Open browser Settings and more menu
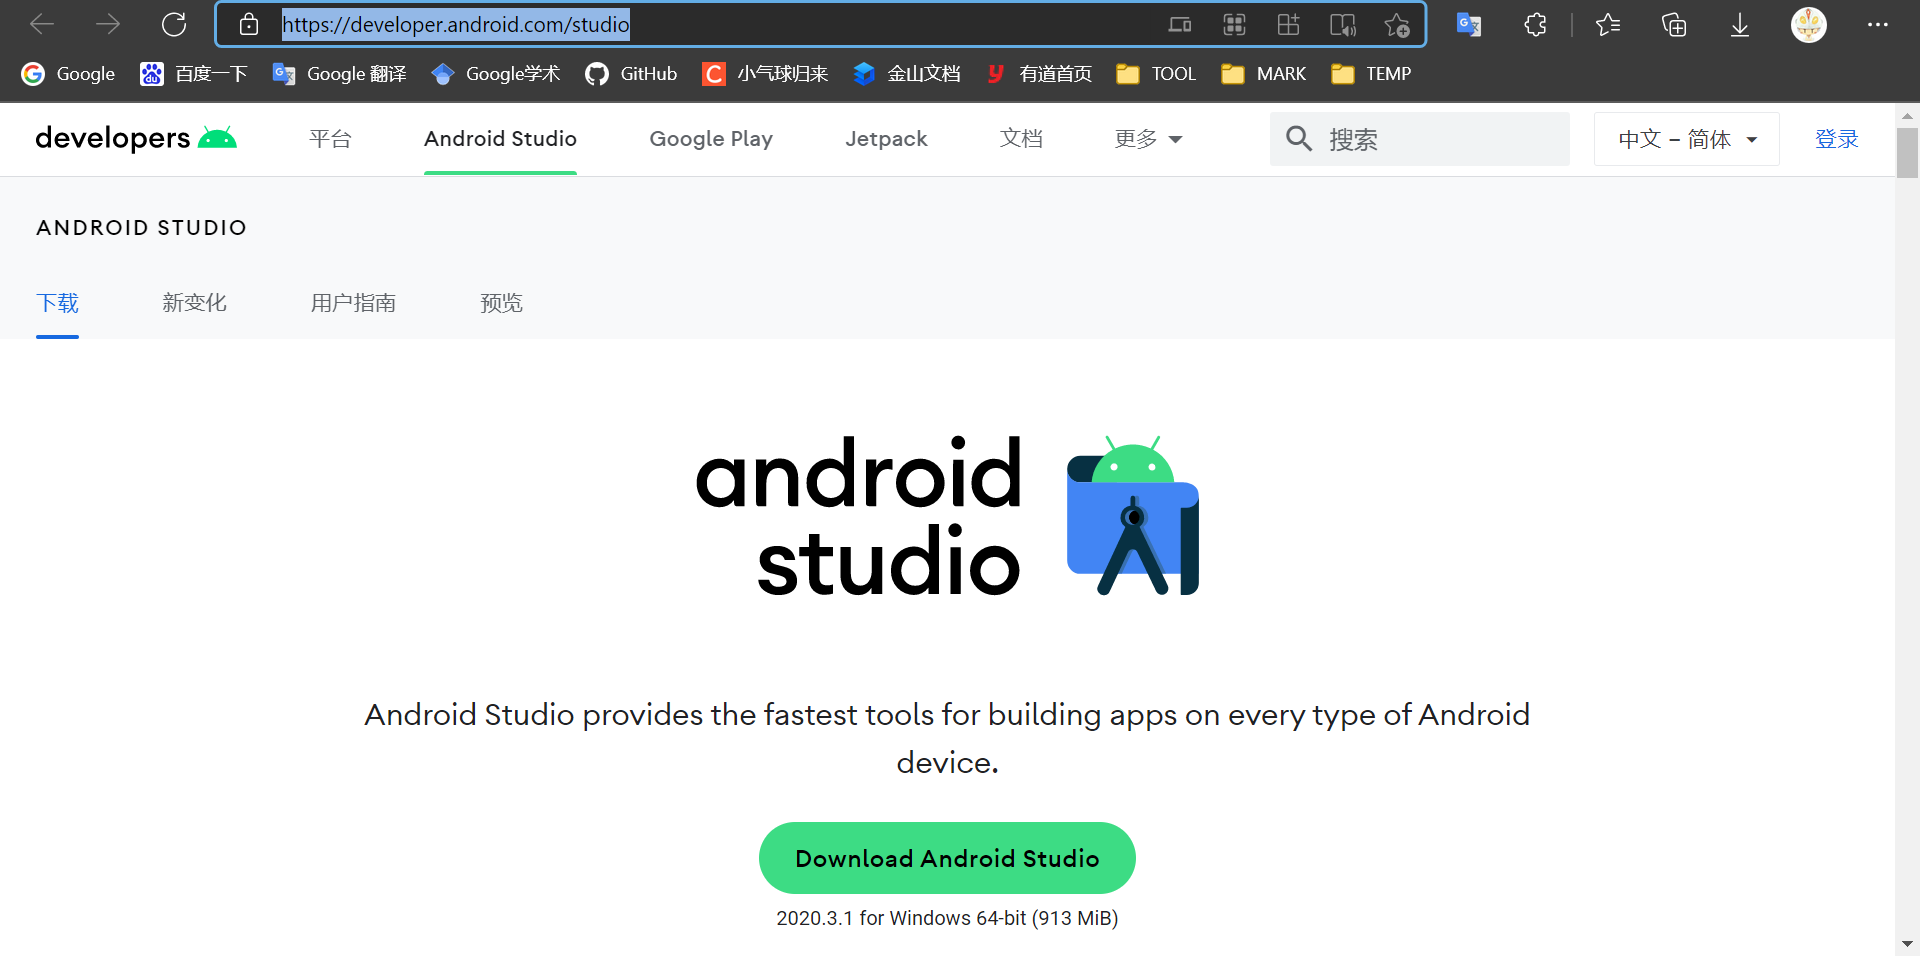 (1877, 24)
